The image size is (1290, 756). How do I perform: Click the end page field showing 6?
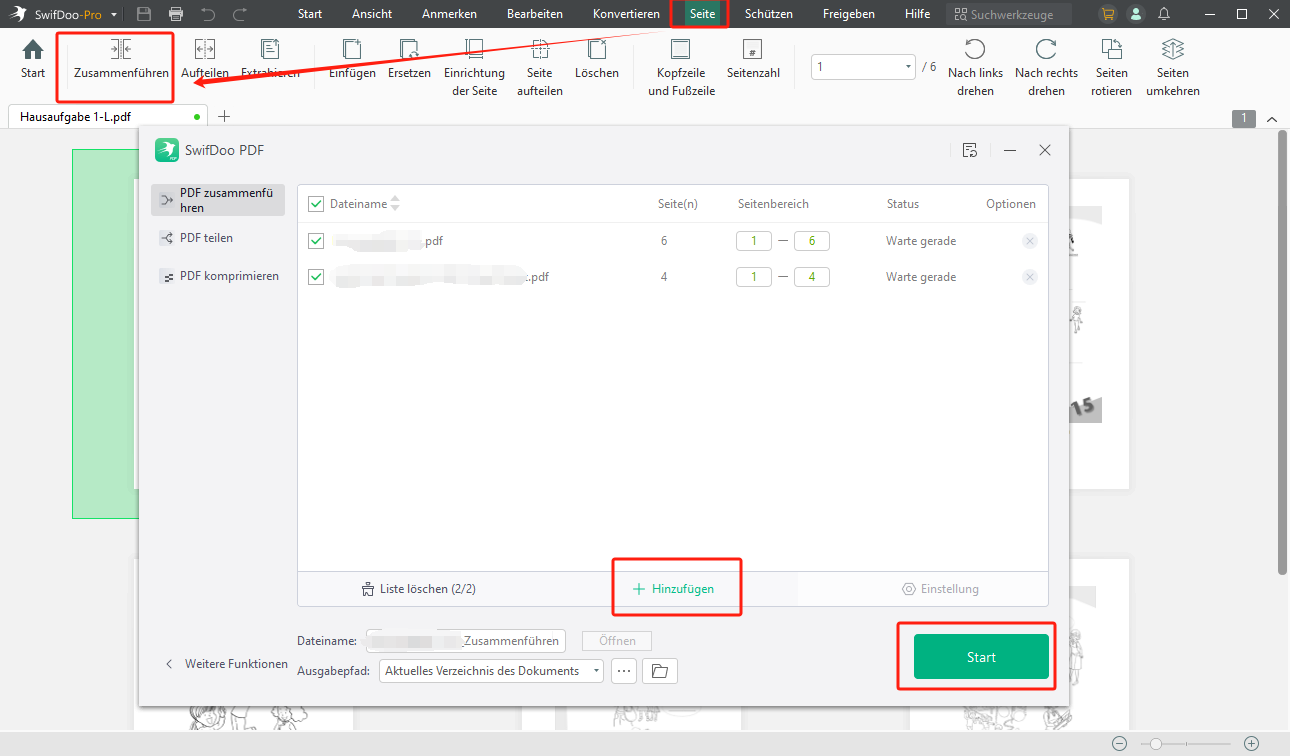812,241
